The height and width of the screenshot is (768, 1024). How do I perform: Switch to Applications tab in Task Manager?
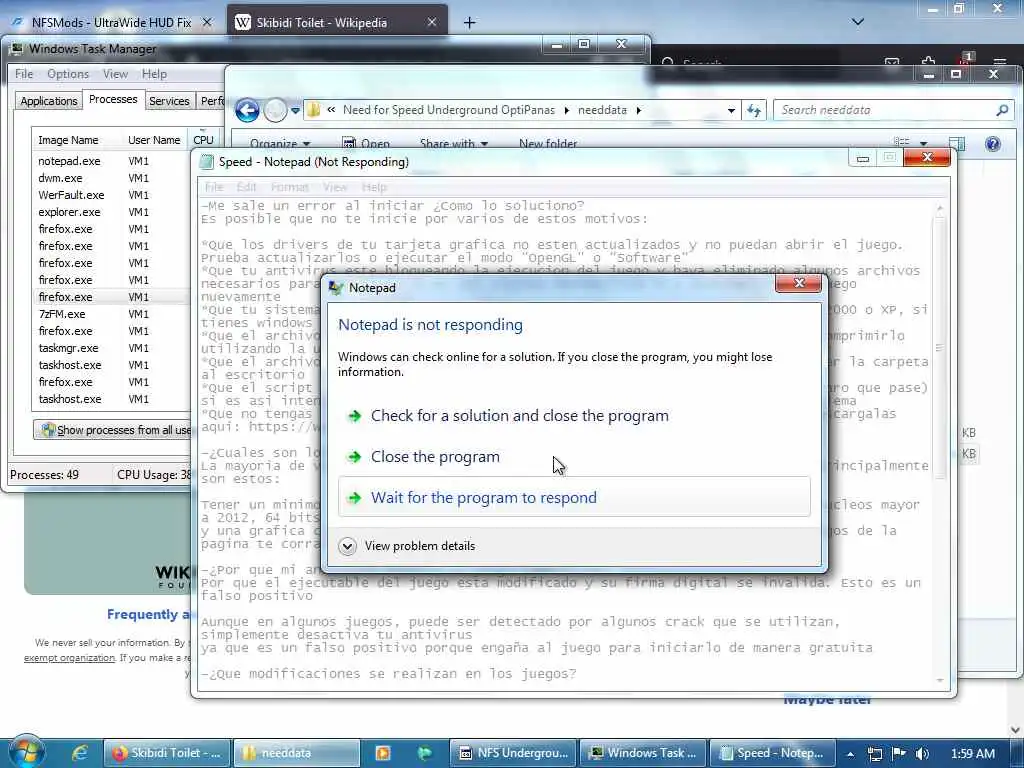pos(49,101)
